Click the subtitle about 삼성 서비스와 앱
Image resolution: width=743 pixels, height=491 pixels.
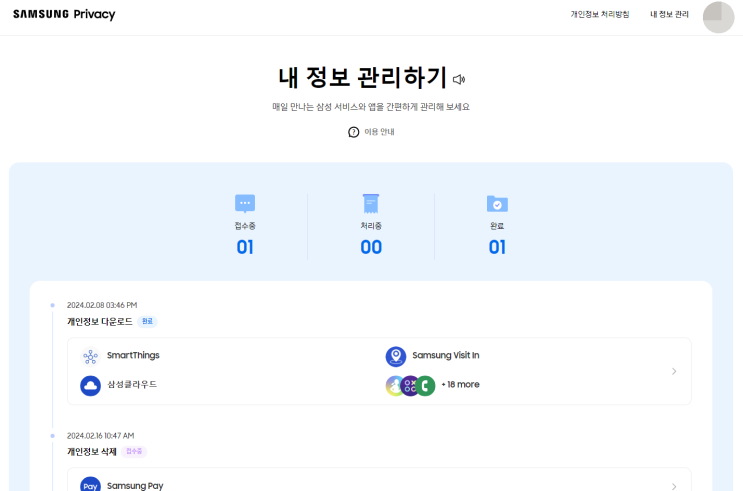(x=371, y=107)
